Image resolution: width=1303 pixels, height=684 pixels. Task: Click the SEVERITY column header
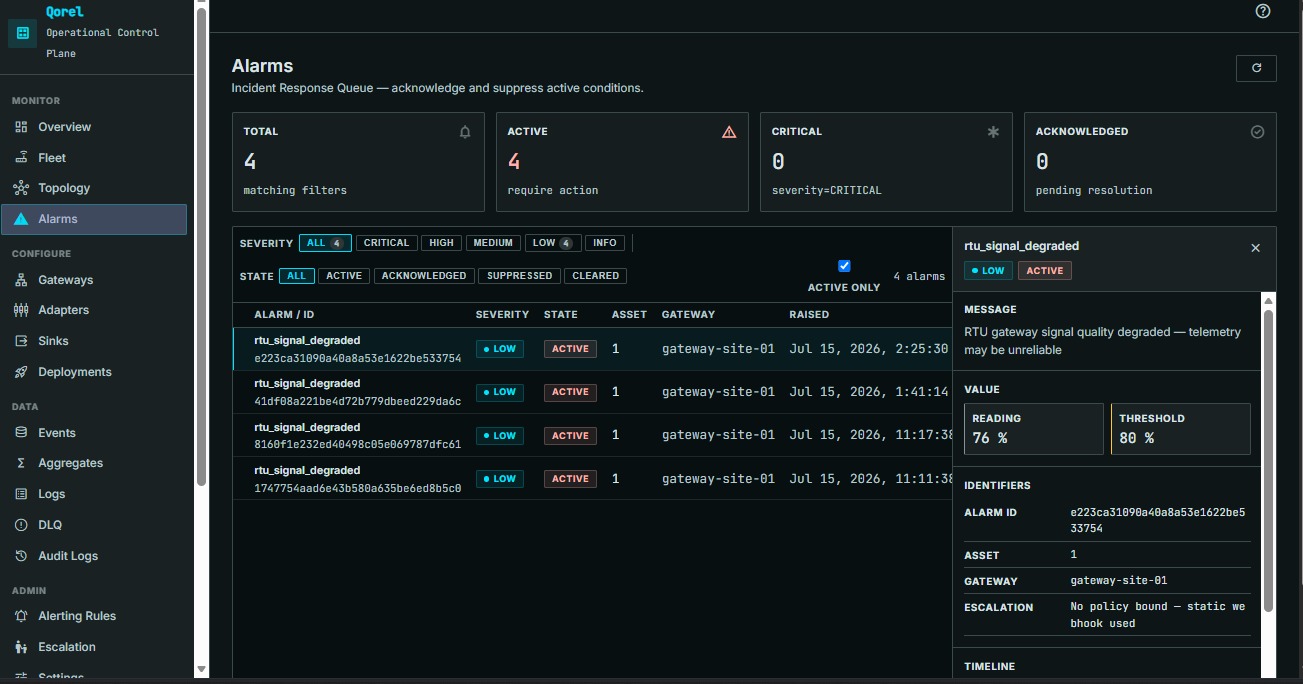[x=502, y=315]
